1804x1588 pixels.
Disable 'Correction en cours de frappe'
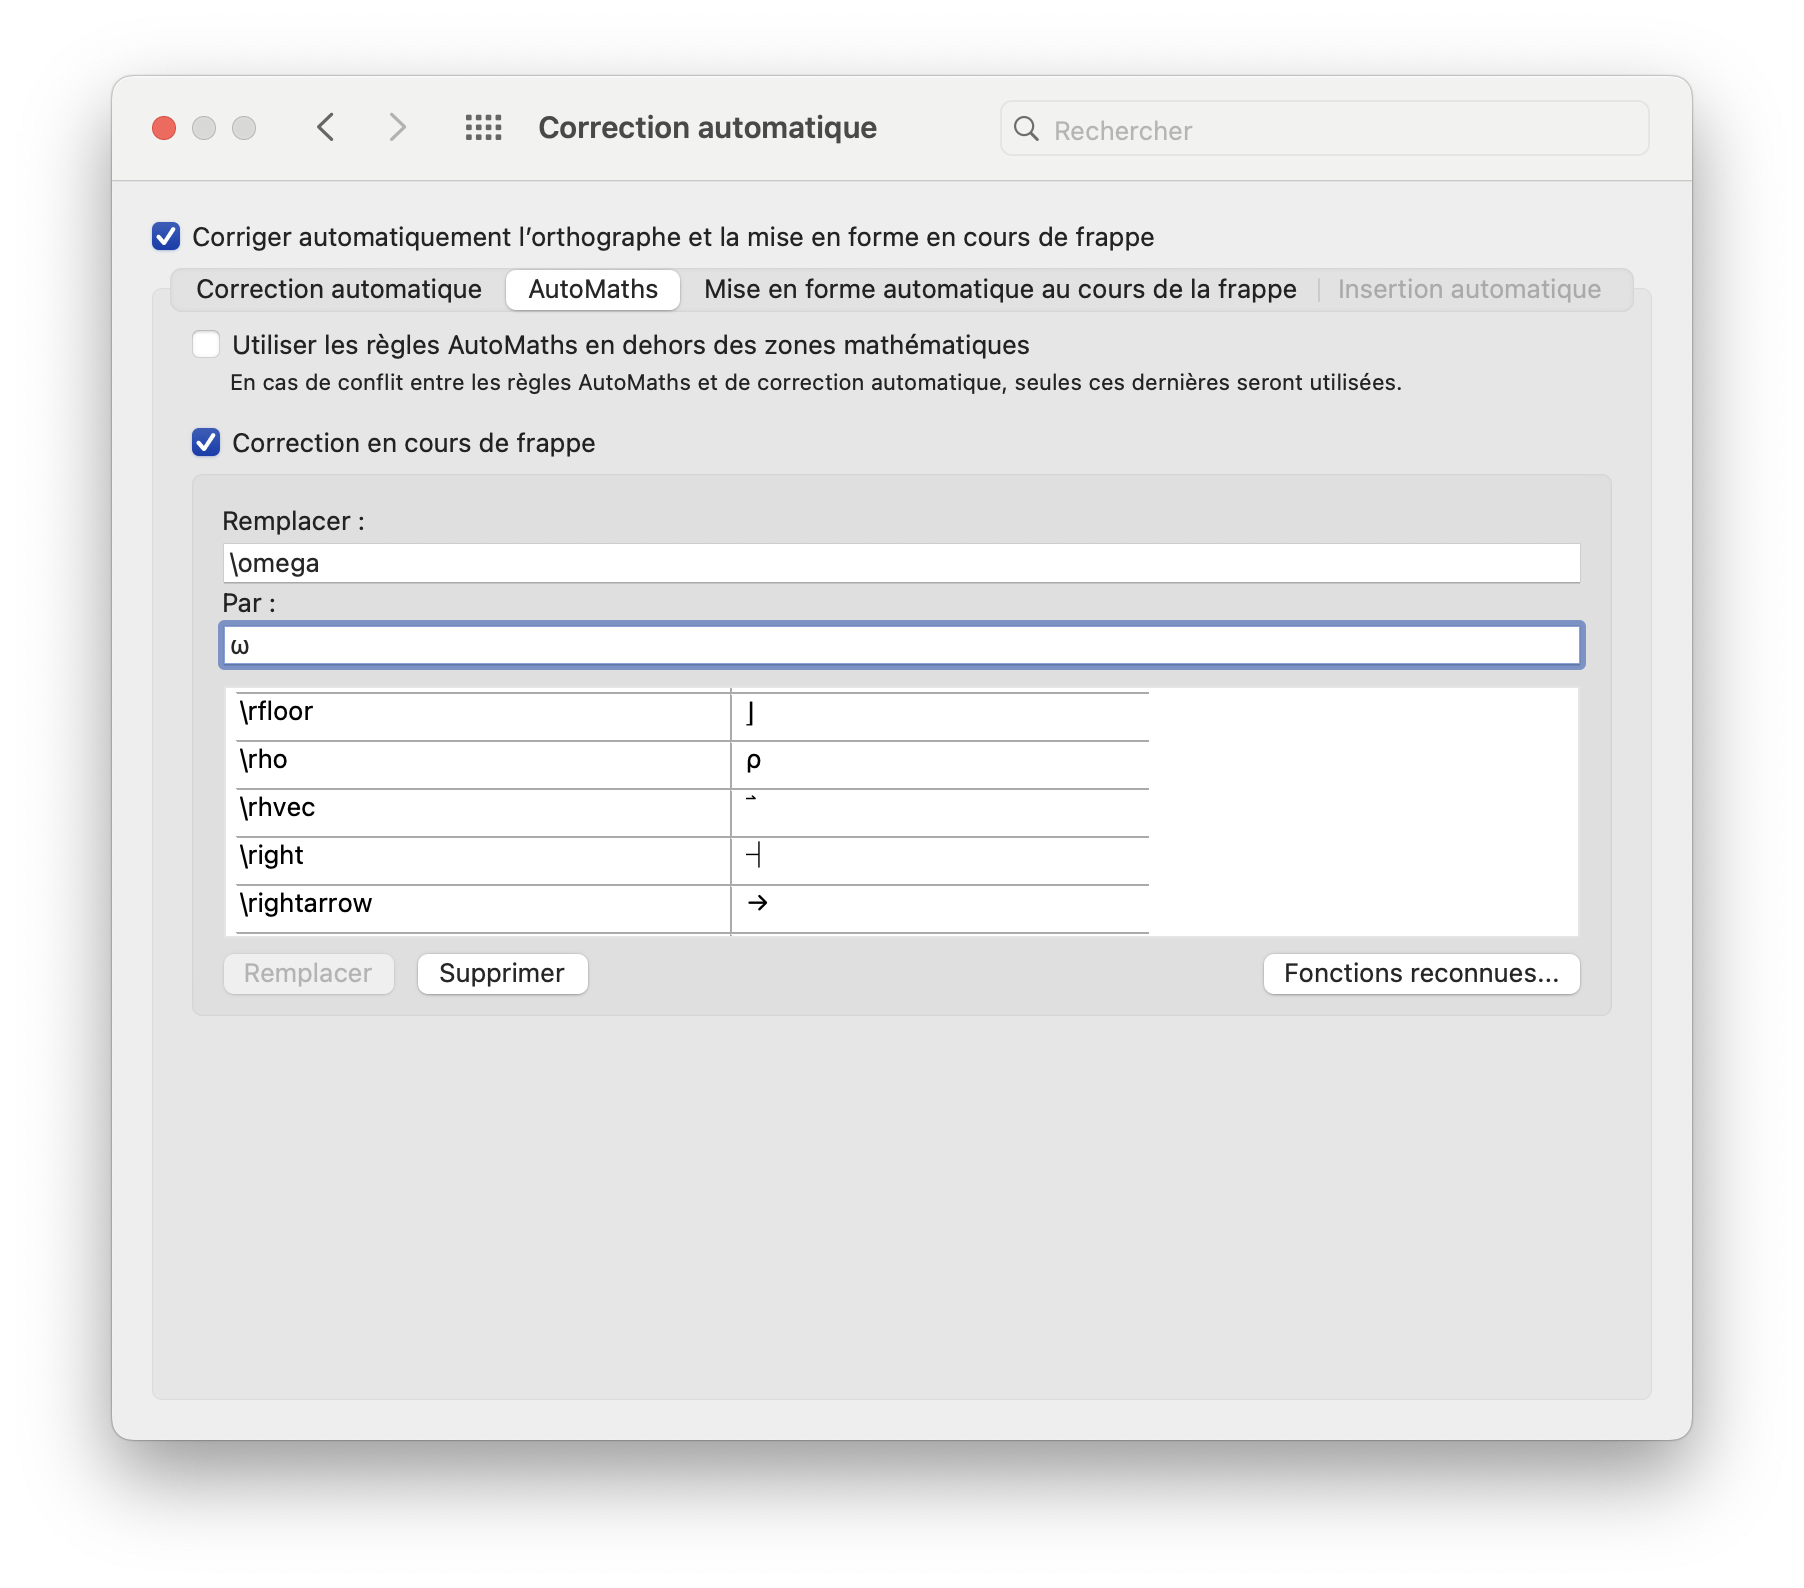tap(205, 442)
